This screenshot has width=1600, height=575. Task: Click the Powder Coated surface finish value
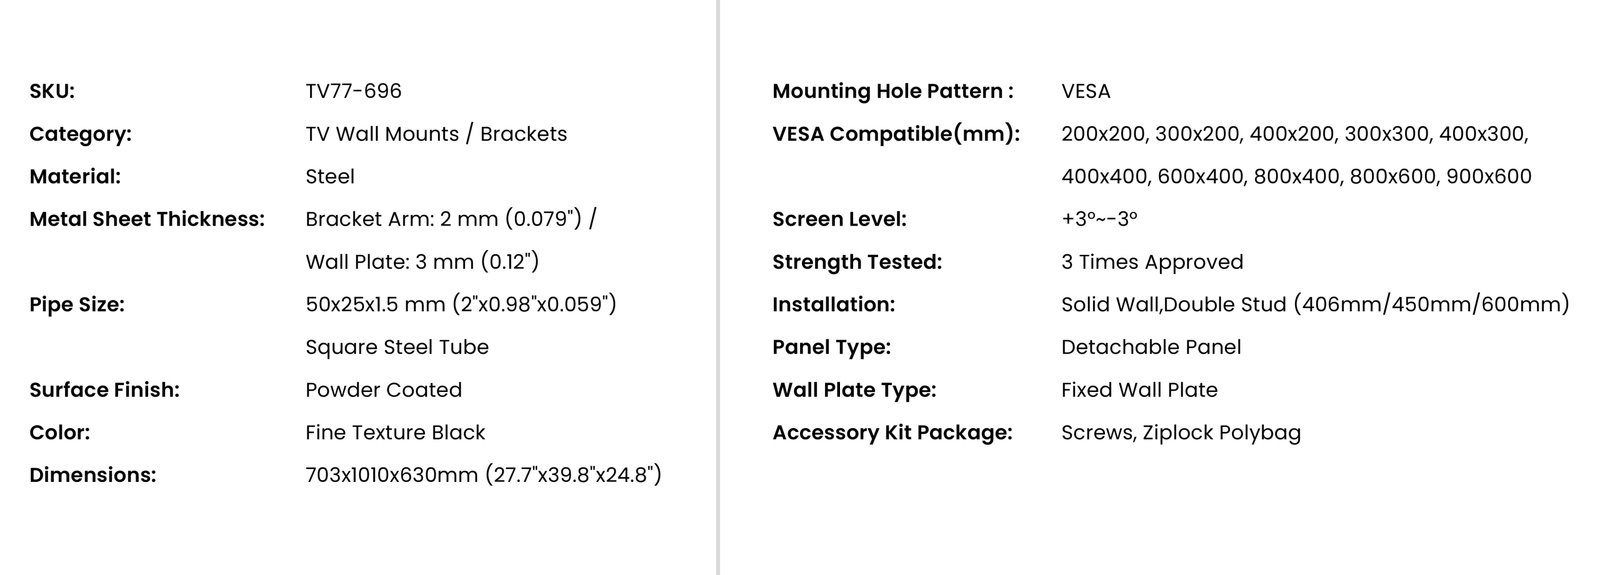tap(383, 390)
